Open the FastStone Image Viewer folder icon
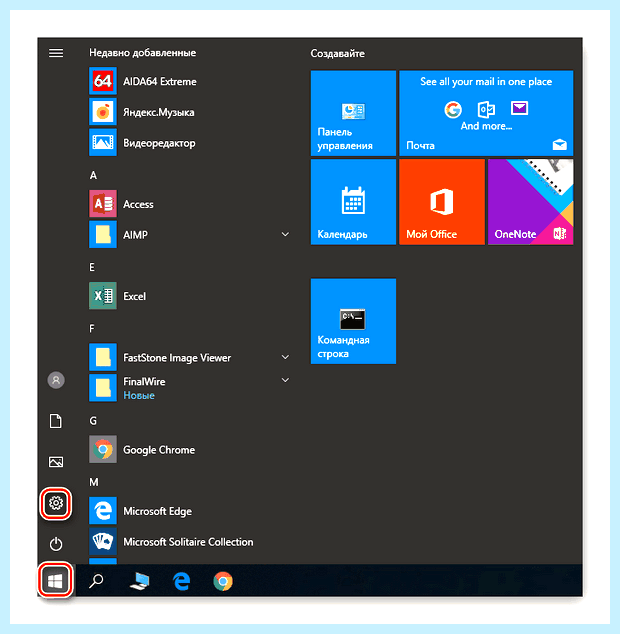620x634 pixels. tap(103, 357)
